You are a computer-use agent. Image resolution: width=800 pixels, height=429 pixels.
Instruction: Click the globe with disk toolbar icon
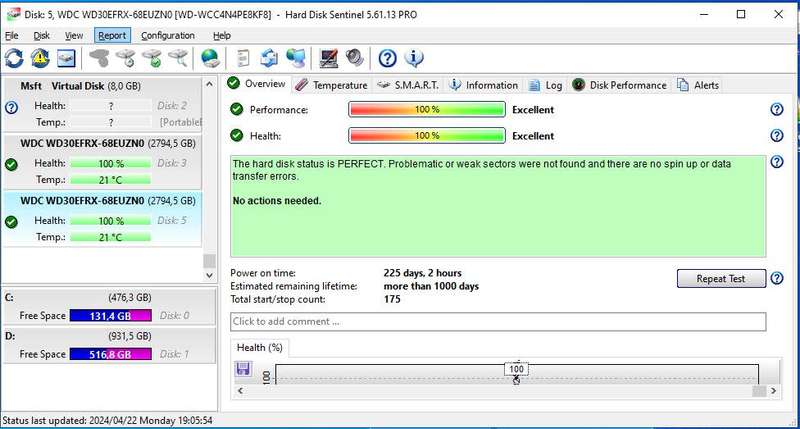tap(210, 58)
